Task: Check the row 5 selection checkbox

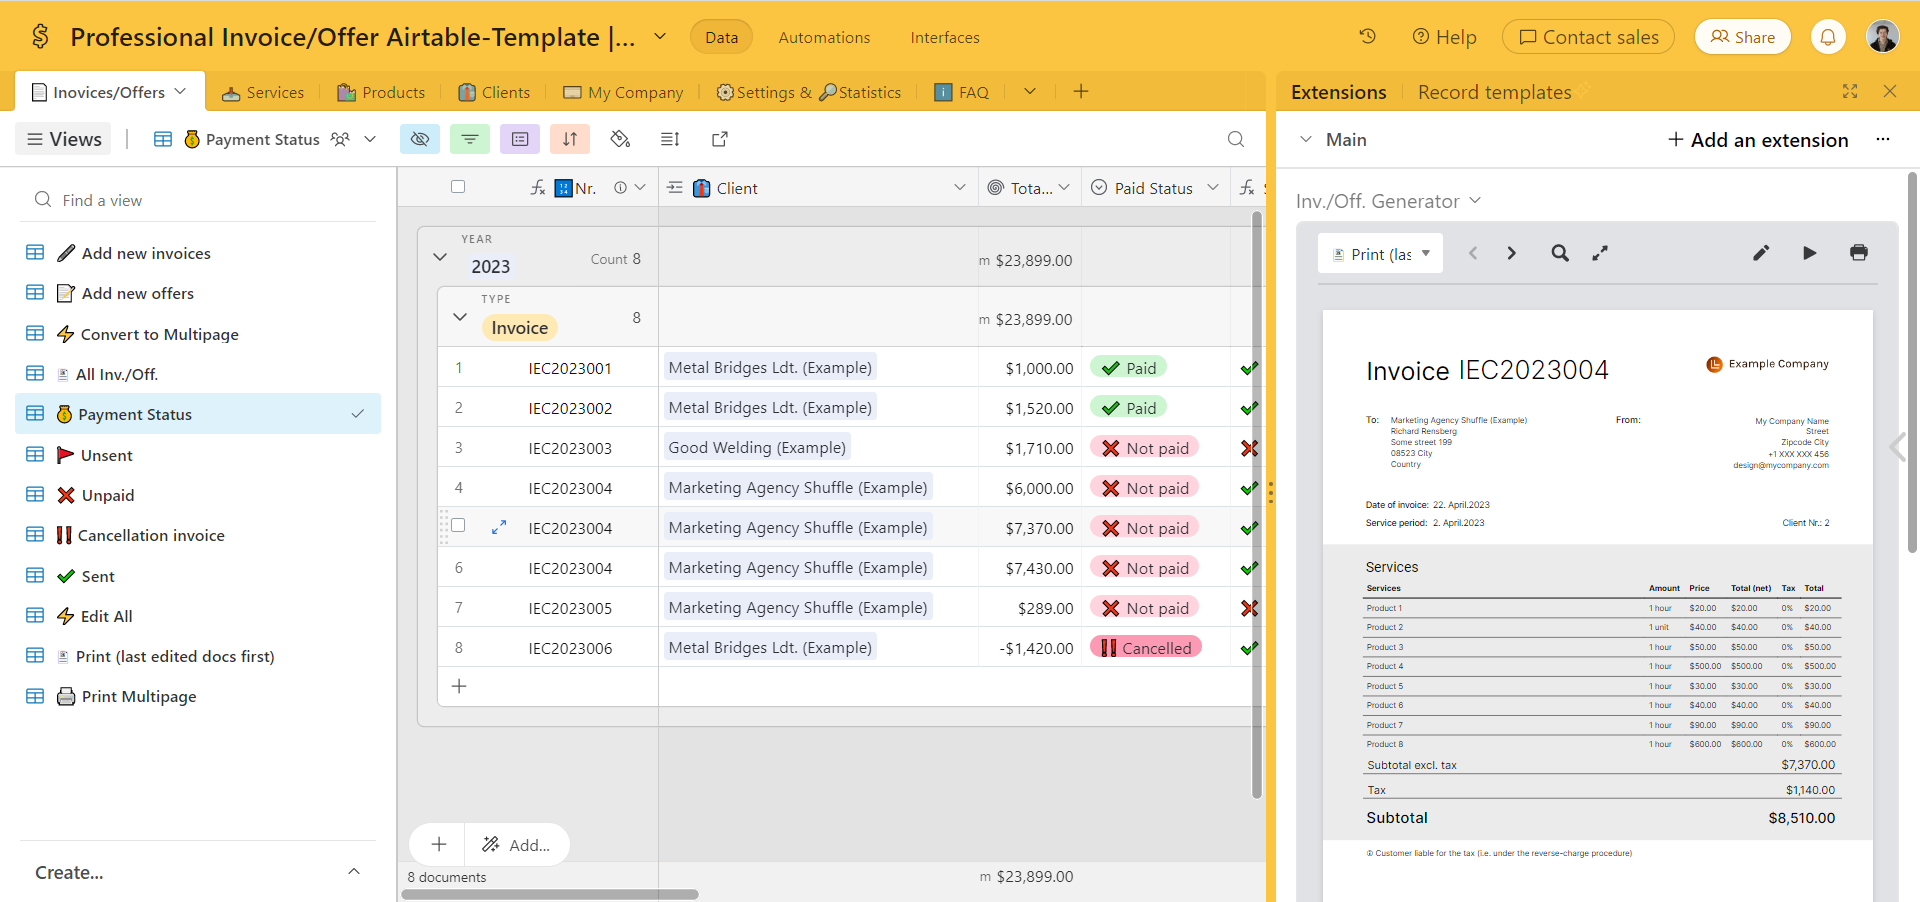Action: (458, 526)
